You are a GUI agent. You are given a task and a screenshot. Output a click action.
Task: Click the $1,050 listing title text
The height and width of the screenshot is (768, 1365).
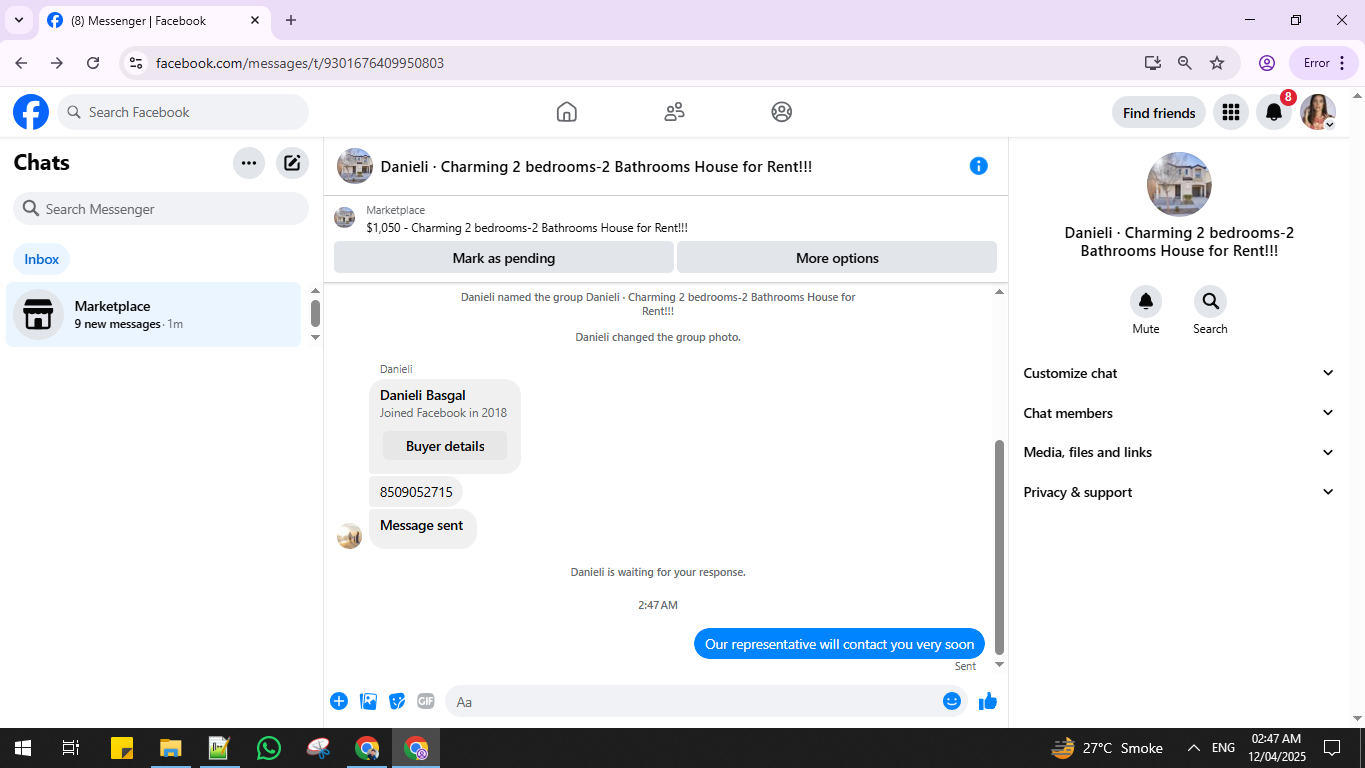click(527, 228)
